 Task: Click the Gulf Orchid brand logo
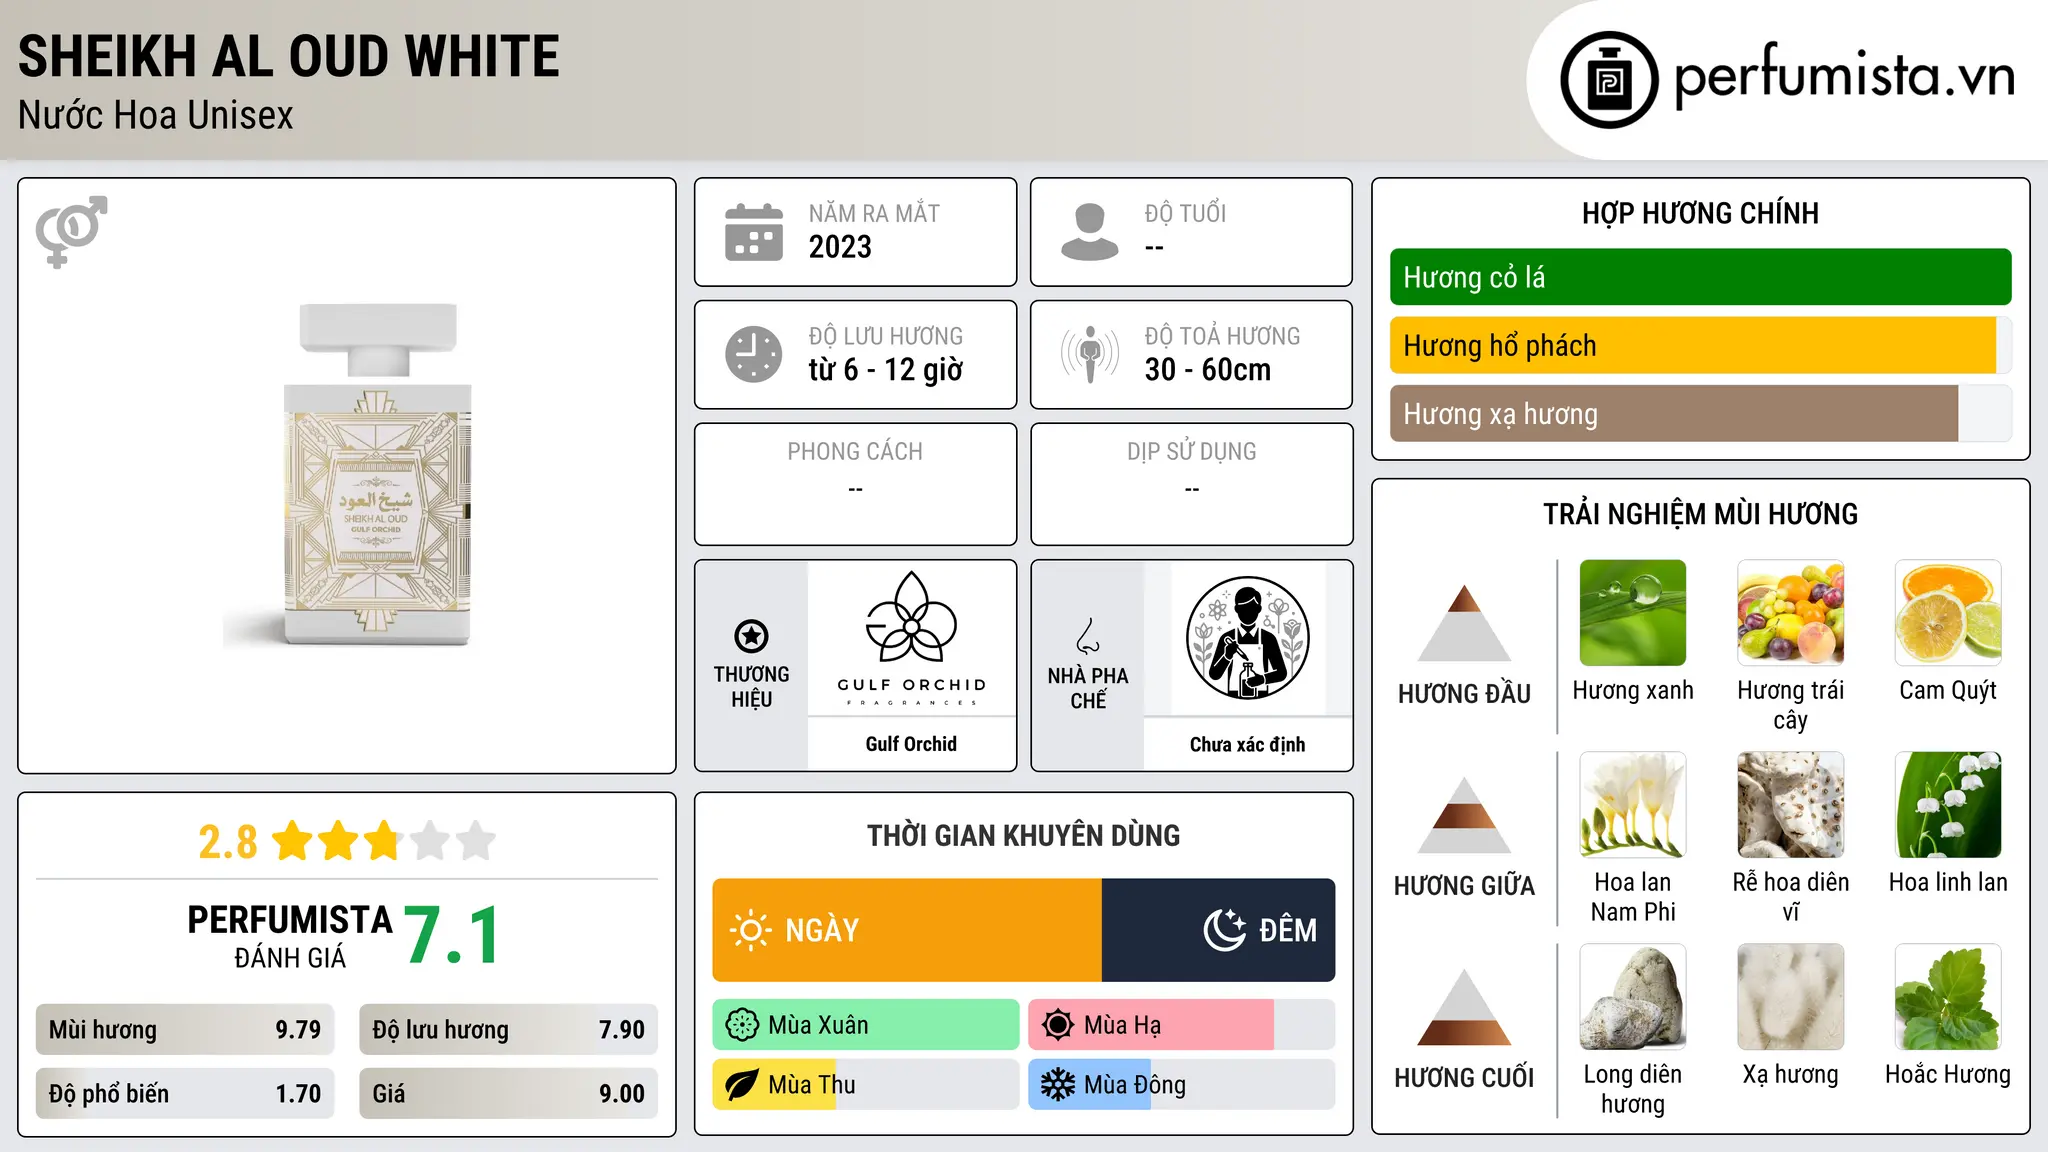pos(911,639)
